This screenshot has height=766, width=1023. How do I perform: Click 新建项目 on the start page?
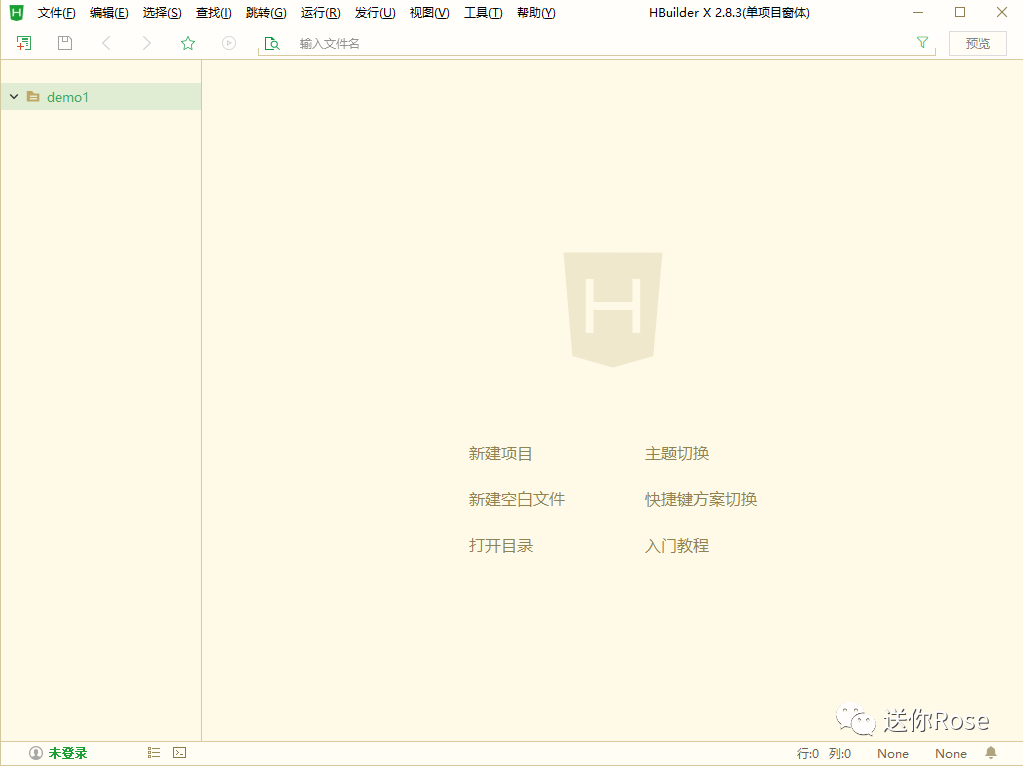pos(500,453)
